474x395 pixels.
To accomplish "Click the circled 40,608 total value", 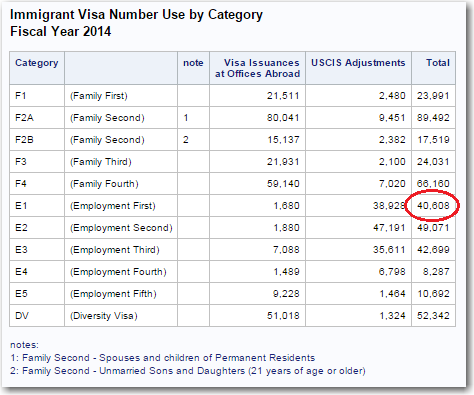I will (x=433, y=206).
